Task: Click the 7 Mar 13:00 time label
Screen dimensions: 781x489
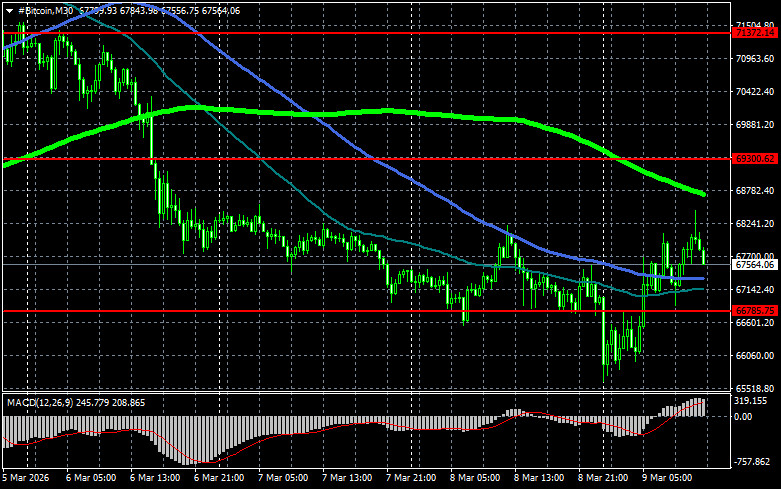Action: click(x=347, y=478)
